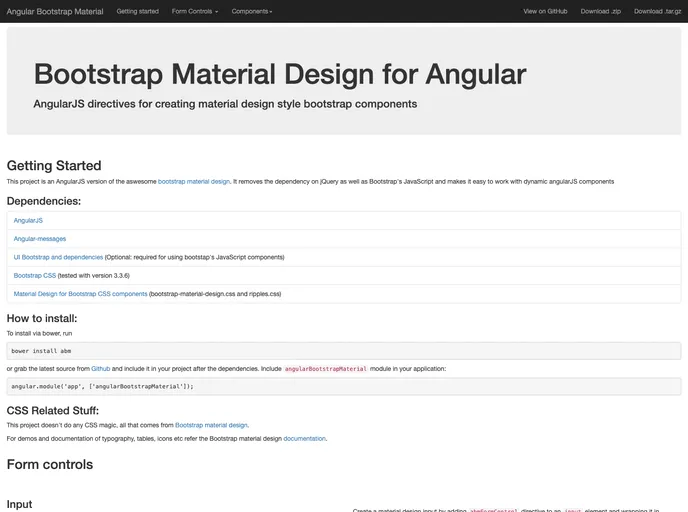Click the angular.module('app' code block

tap(344, 387)
